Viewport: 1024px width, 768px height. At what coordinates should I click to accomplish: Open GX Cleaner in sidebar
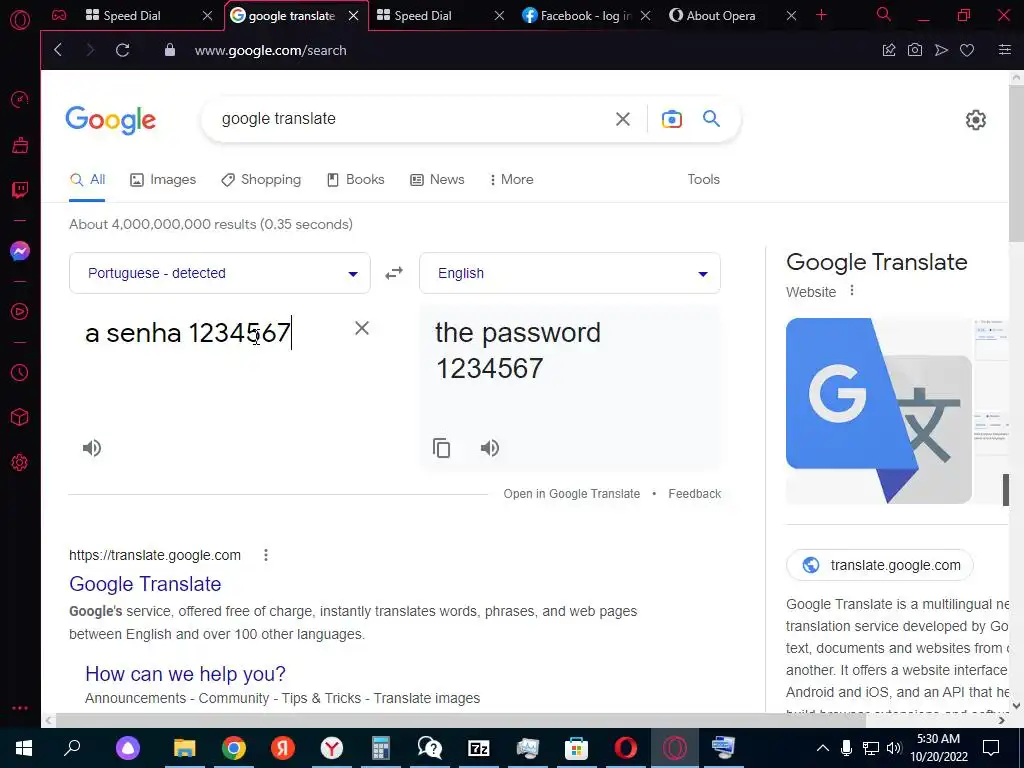pyautogui.click(x=20, y=145)
